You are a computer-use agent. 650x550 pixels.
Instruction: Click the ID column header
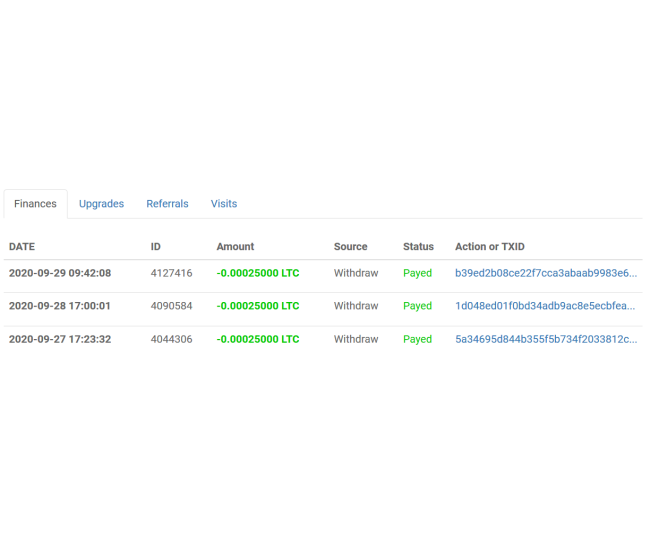pyautogui.click(x=156, y=246)
